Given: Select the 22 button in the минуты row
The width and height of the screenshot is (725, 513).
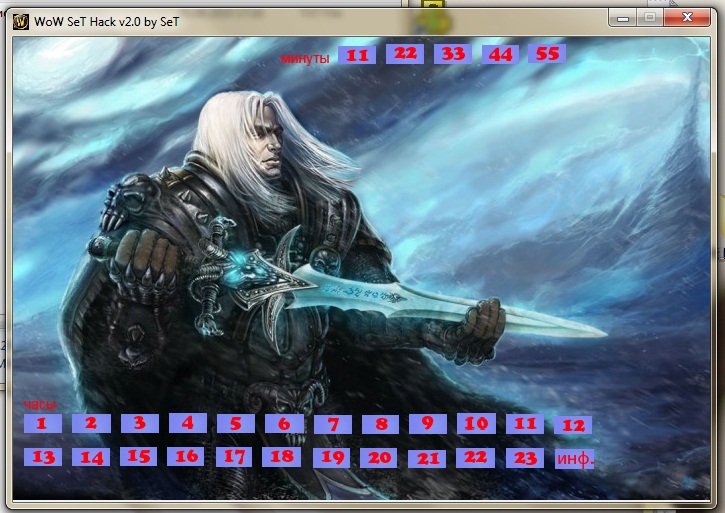Looking at the screenshot, I should point(405,54).
